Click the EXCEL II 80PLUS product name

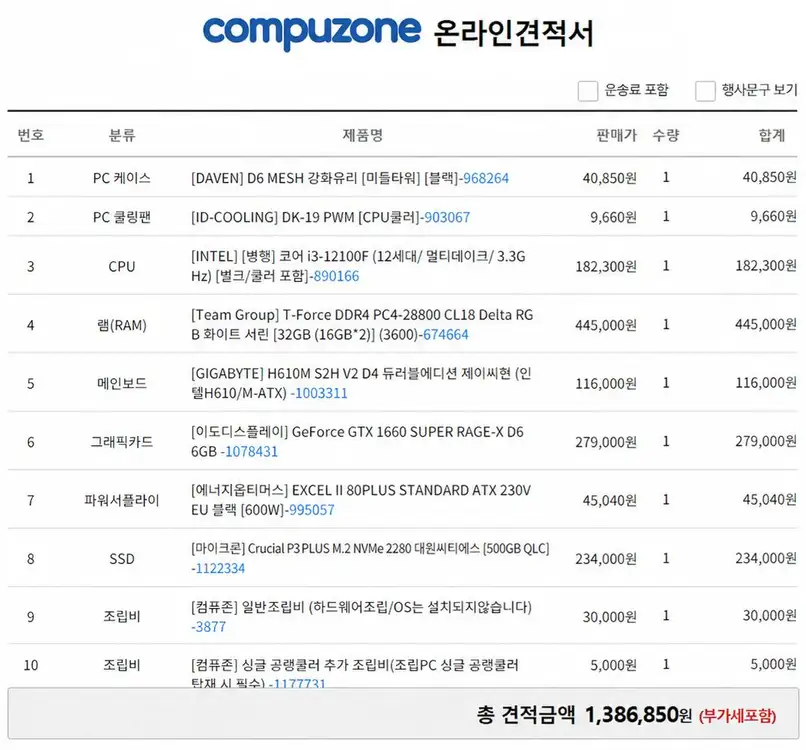[x=360, y=500]
